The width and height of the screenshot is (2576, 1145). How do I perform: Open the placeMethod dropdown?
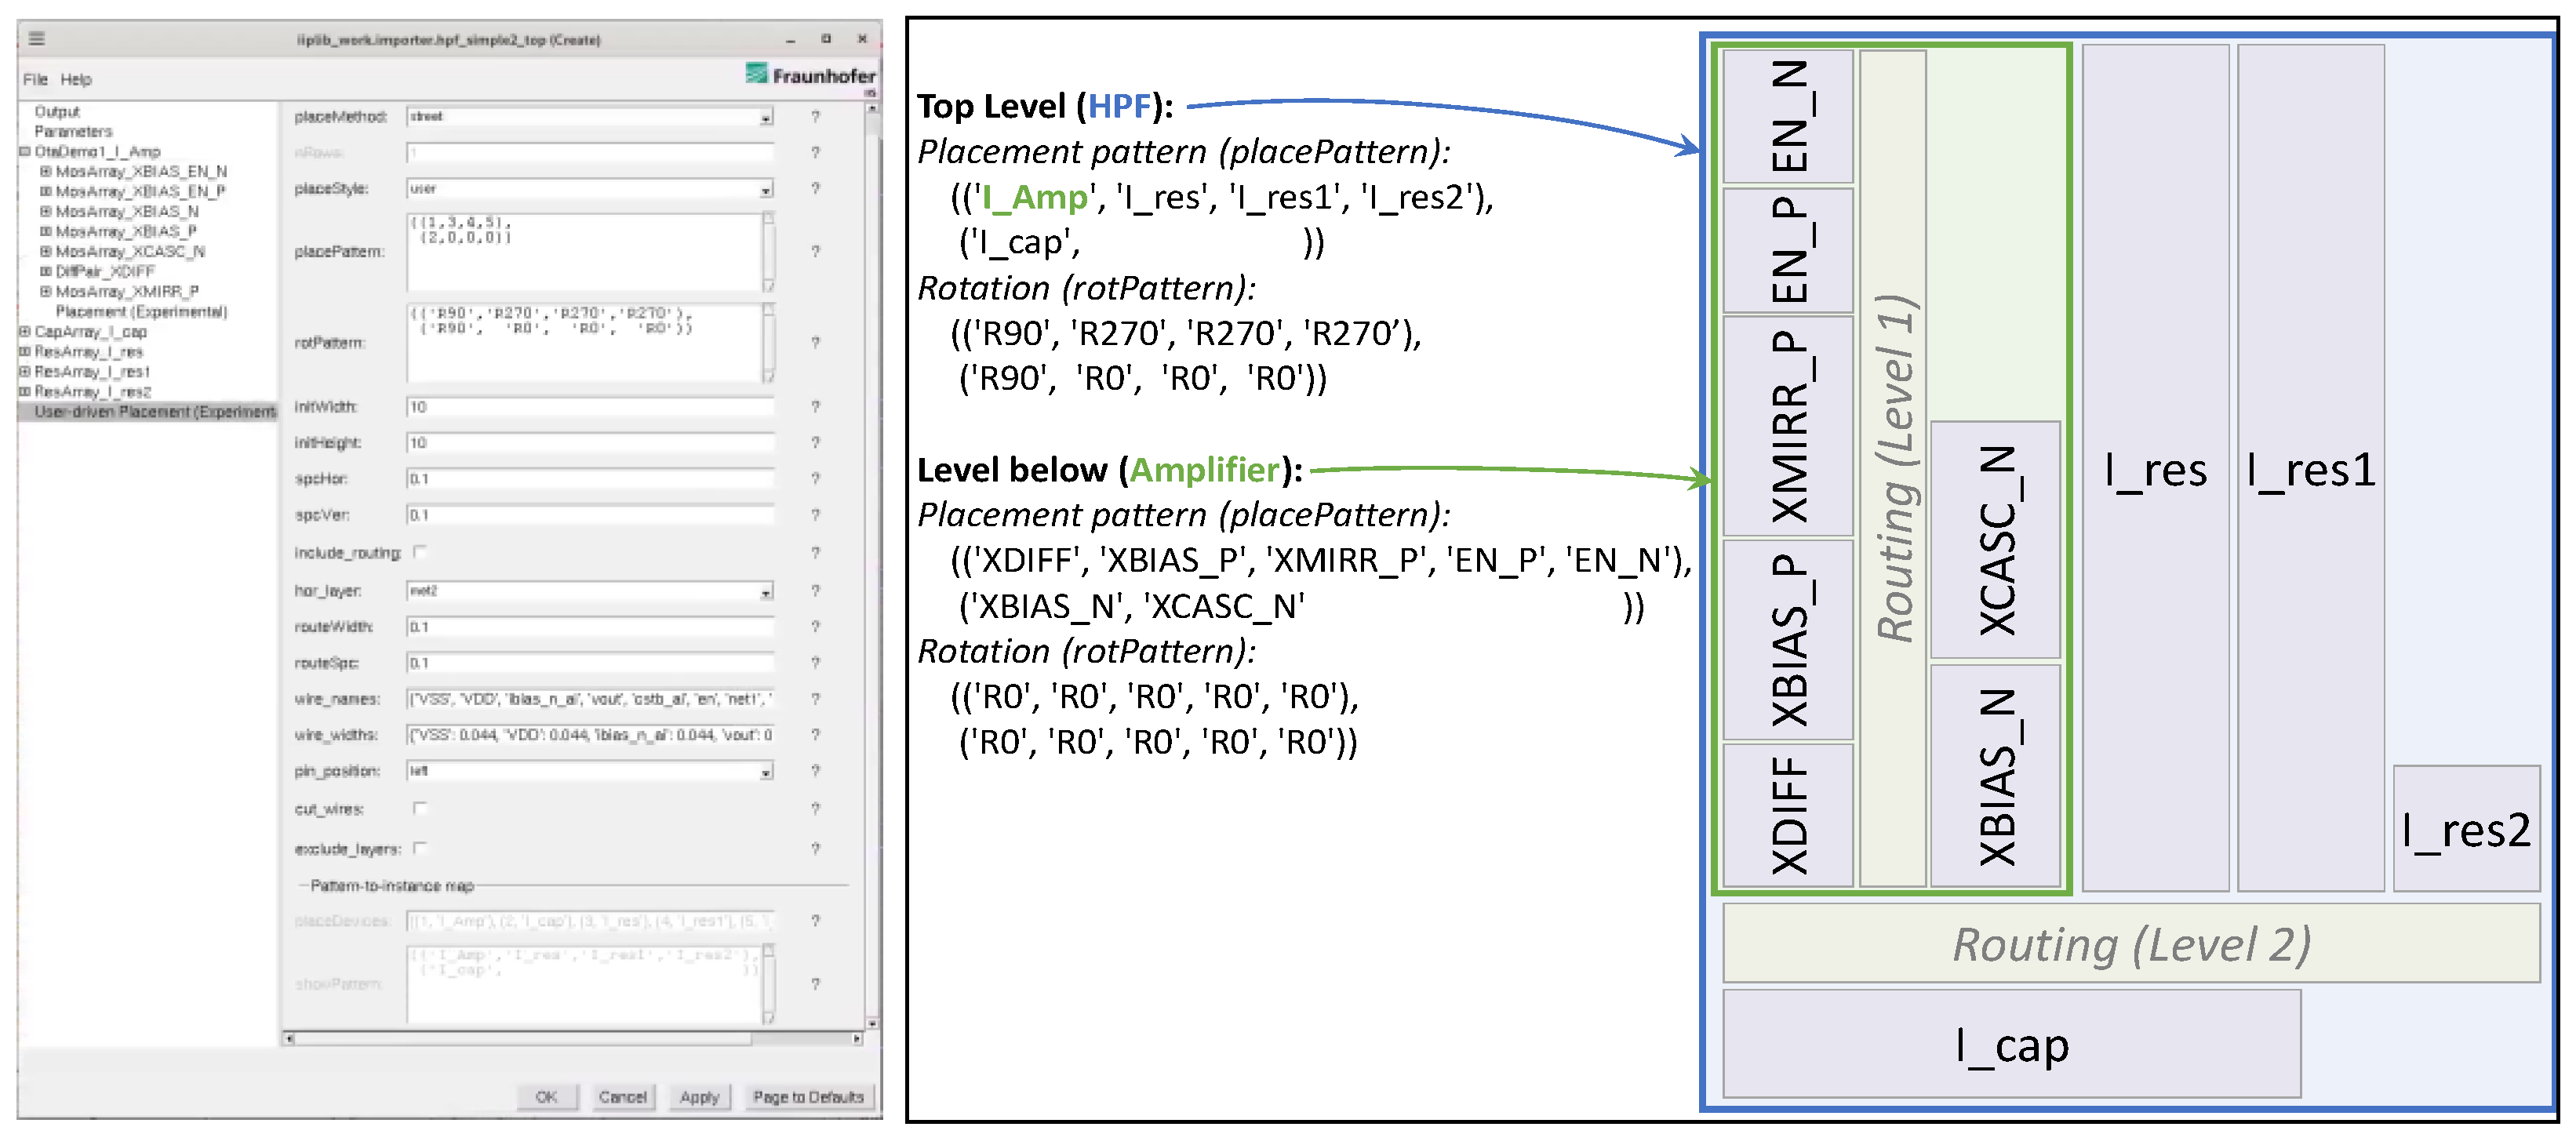pos(765,118)
